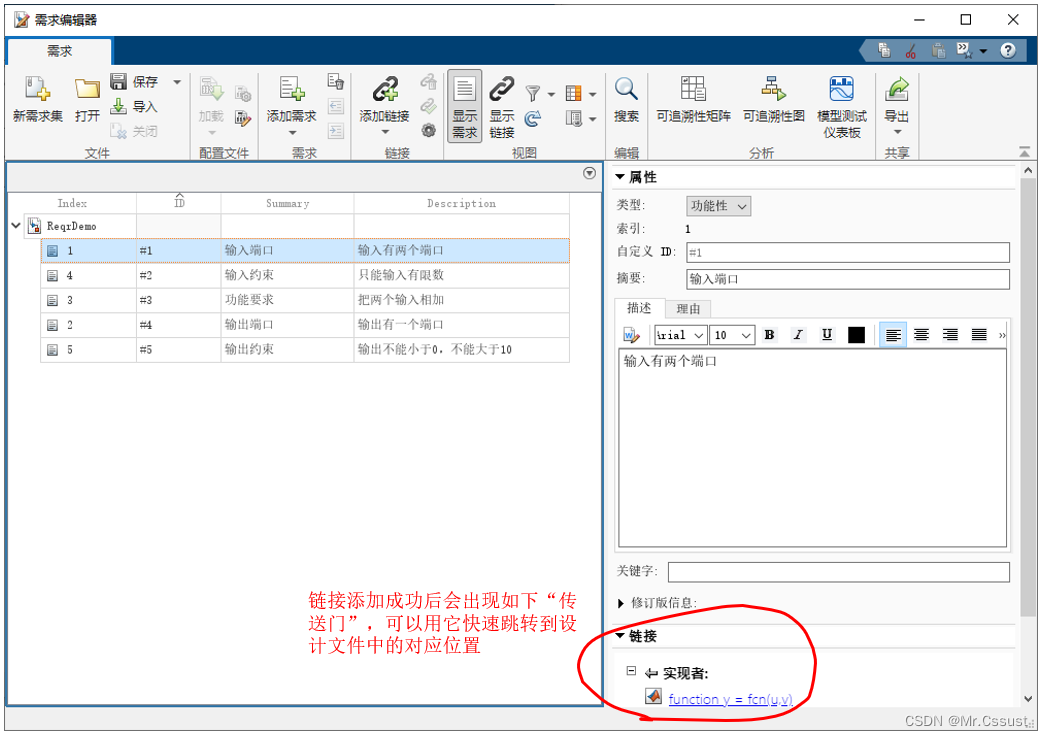Click the 新需求集 (New Requirement Set) icon
This screenshot has width=1043, height=736.
(x=37, y=91)
